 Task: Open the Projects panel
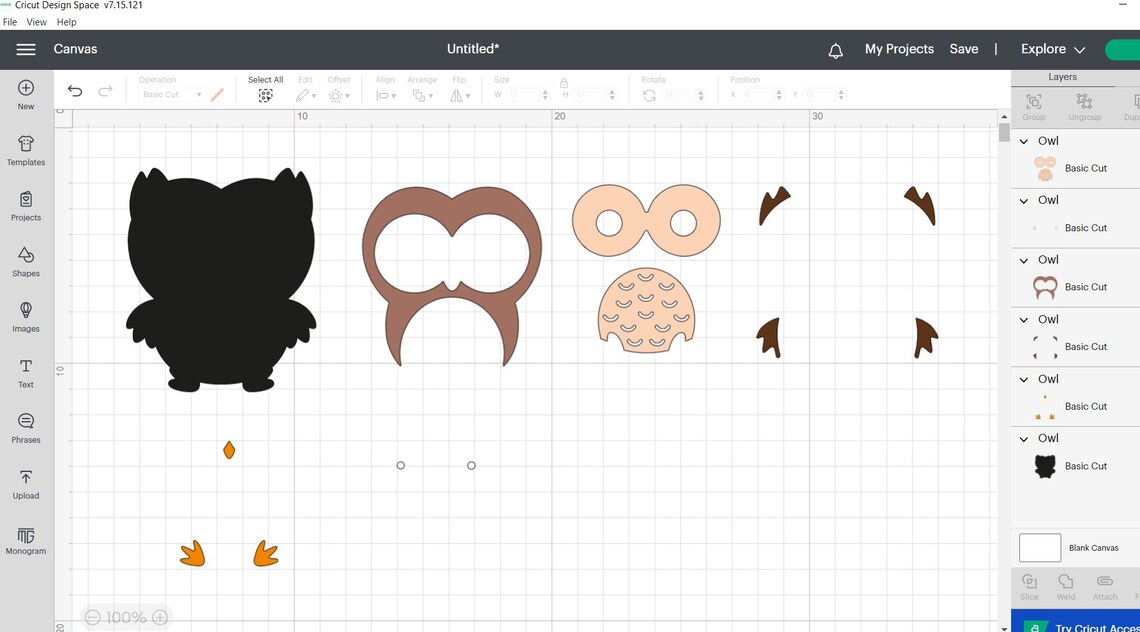point(25,205)
